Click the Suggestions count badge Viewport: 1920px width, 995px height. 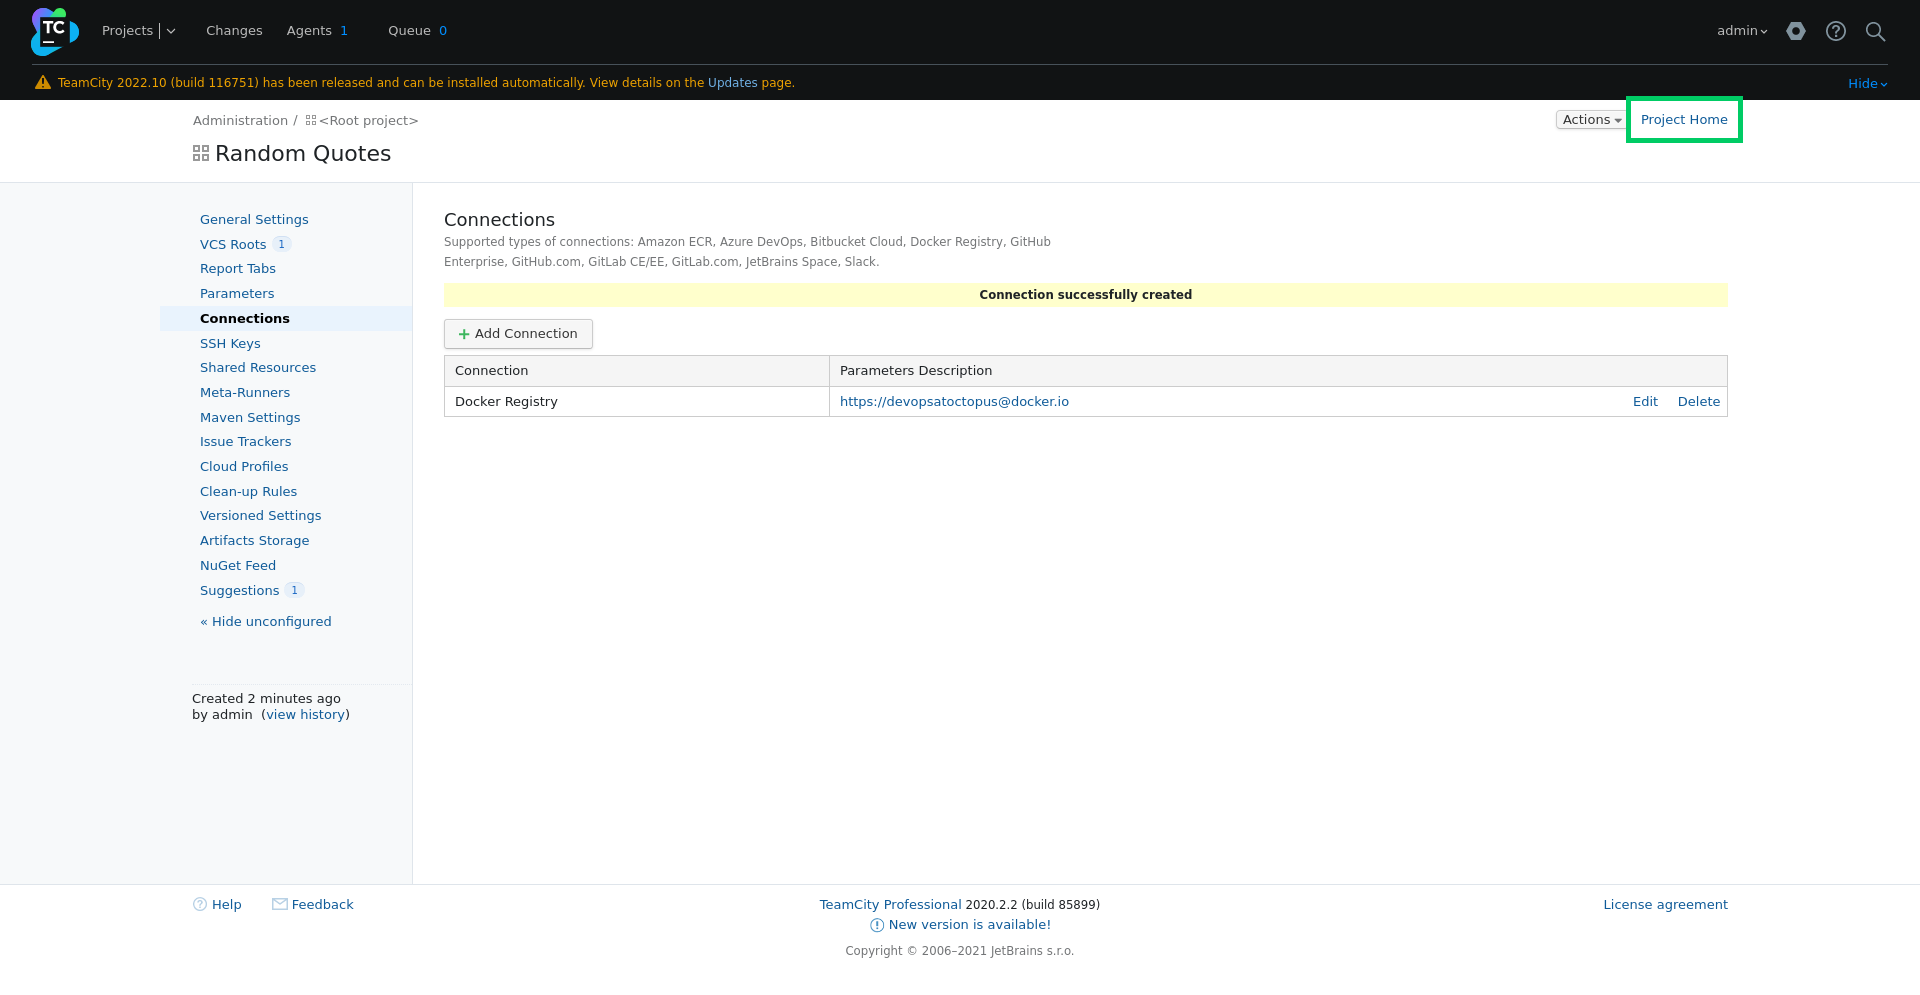click(294, 590)
